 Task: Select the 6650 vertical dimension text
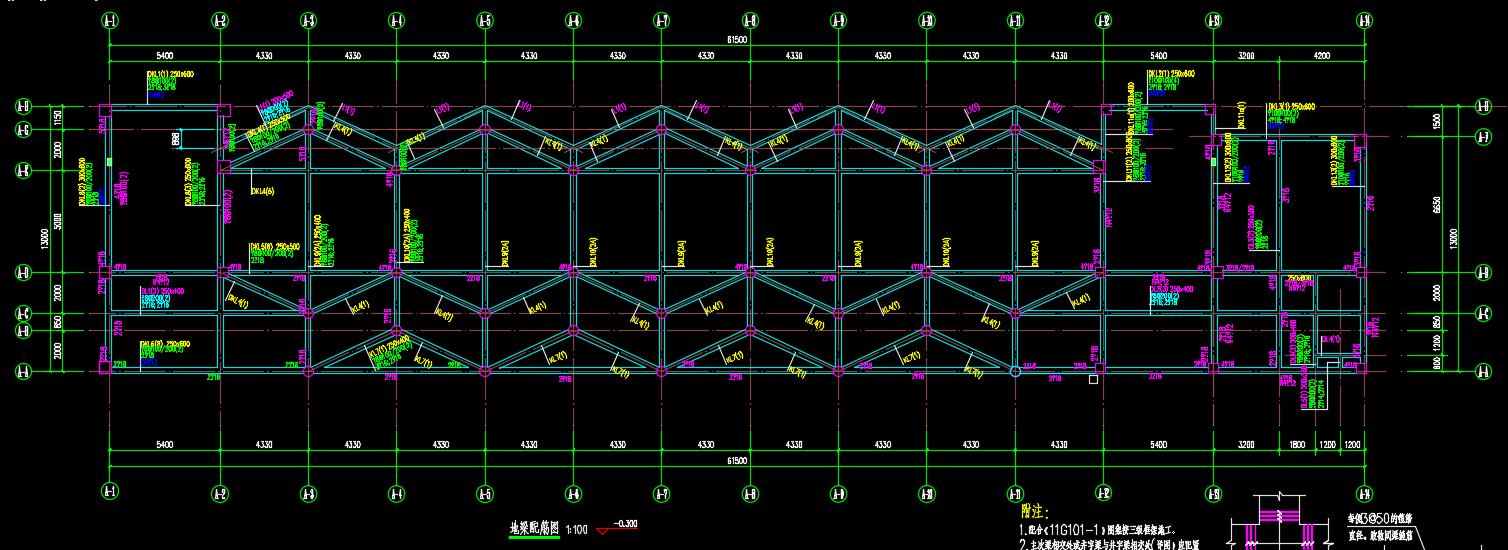tap(1437, 204)
